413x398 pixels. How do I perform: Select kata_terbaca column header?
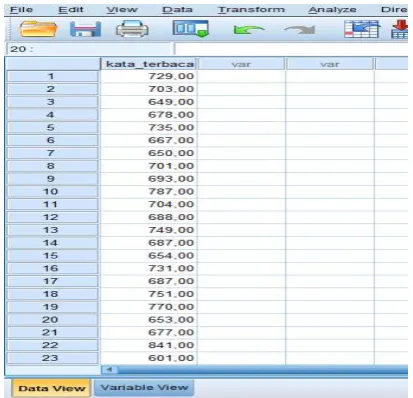(x=149, y=64)
